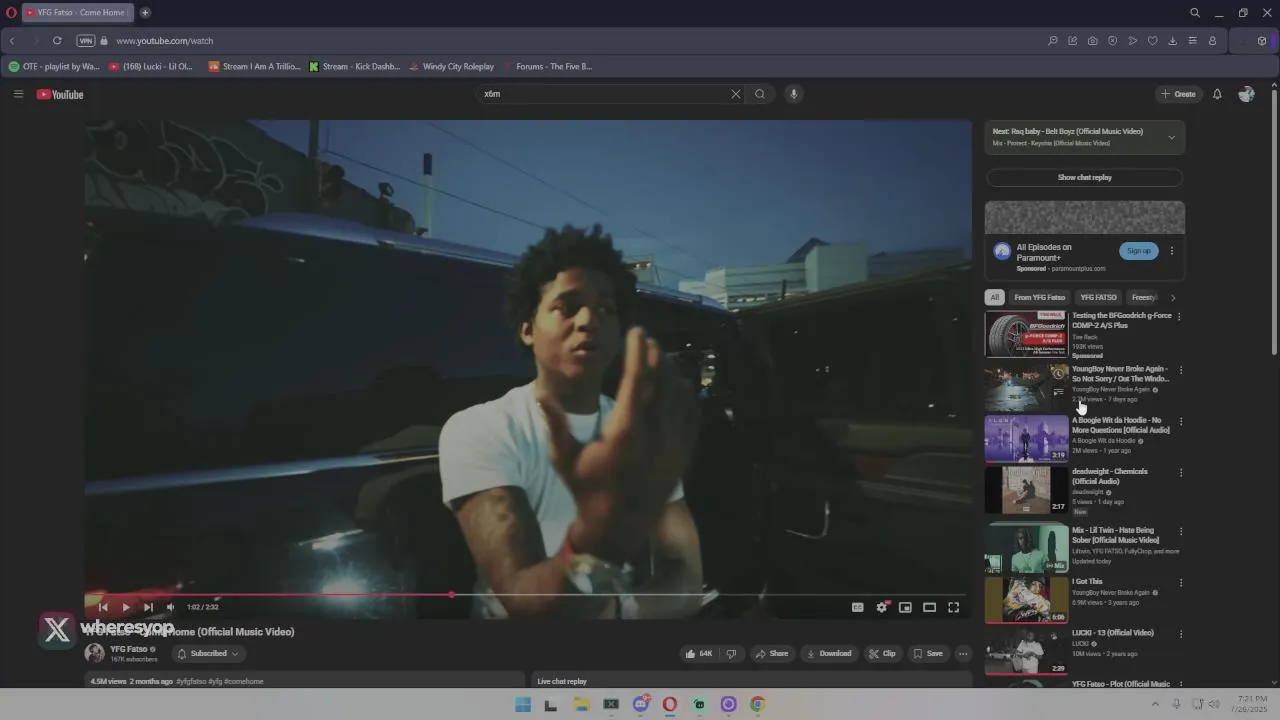
Task: Go back in browser history
Action: (12, 41)
